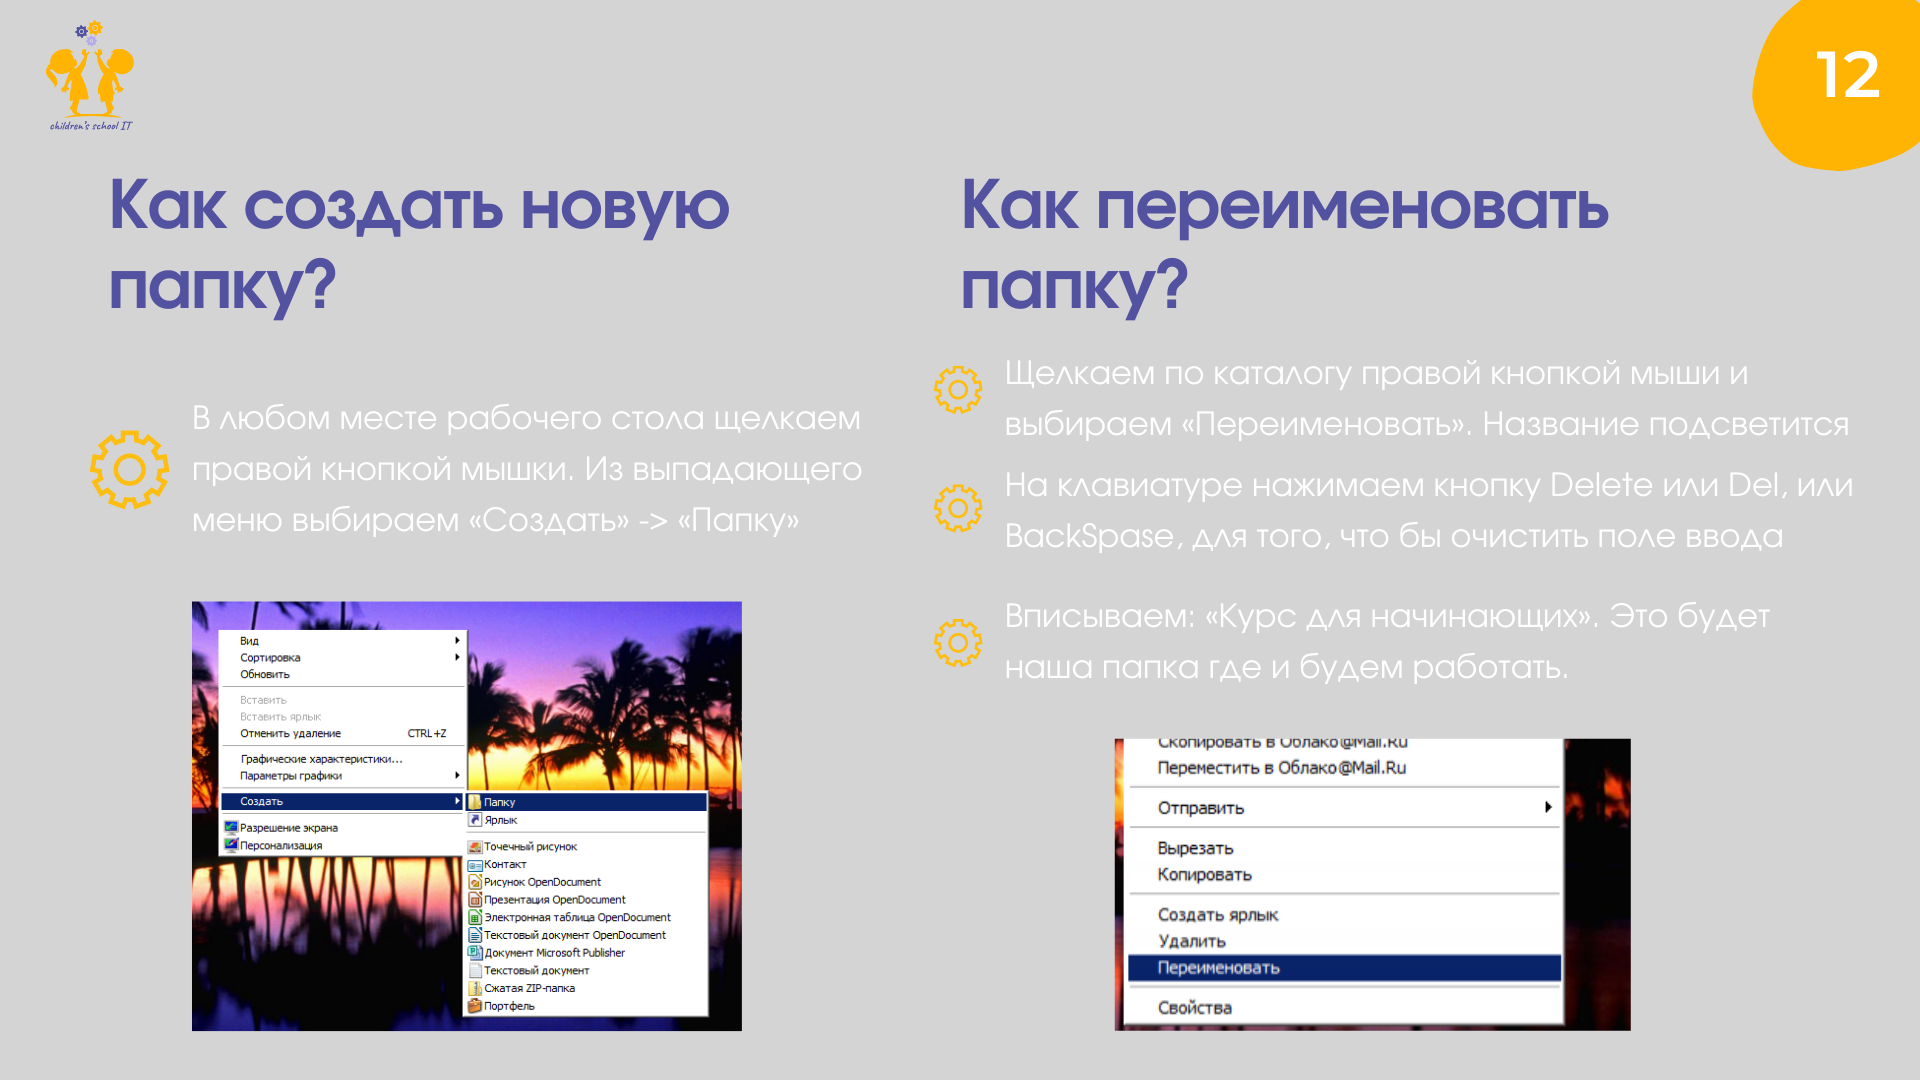Click the Рисунок OpenDocument icon
Screen dimensions: 1920x1080
tap(475, 882)
